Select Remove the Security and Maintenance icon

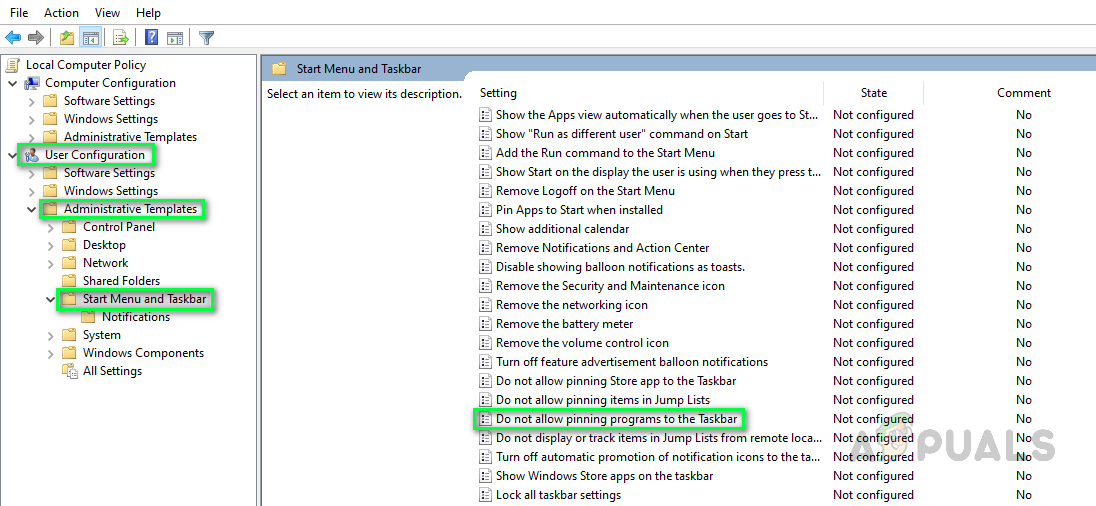click(x=610, y=286)
